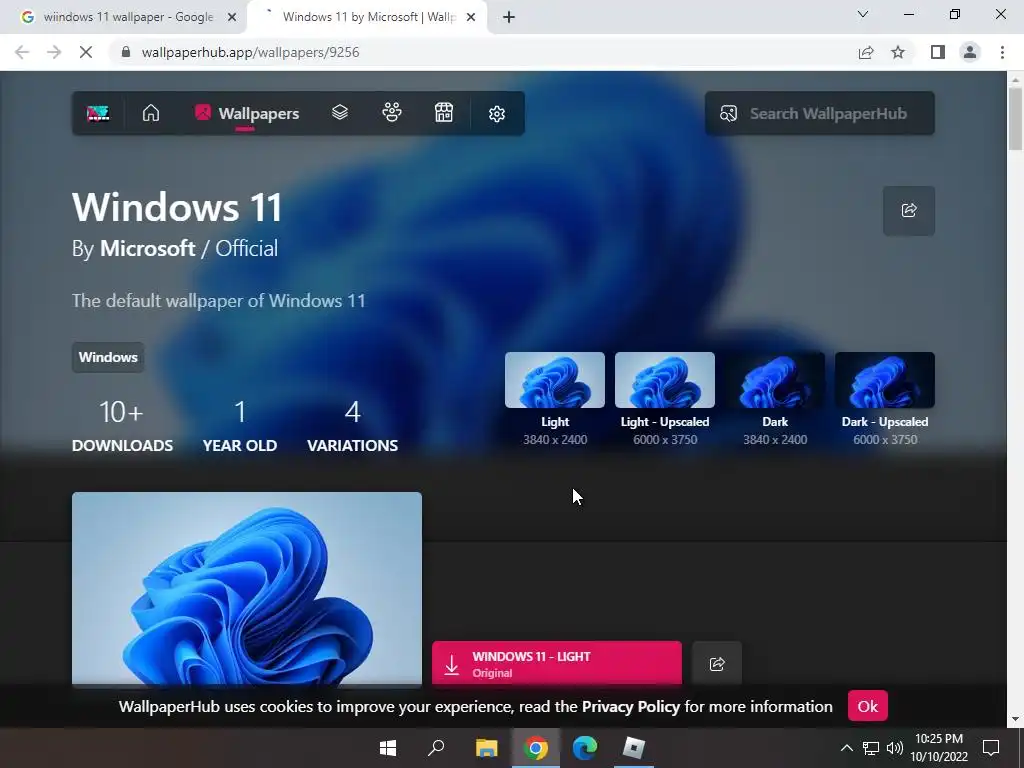Open the settings gear in site navbar
Screen dimensions: 1024x768
click(x=497, y=114)
